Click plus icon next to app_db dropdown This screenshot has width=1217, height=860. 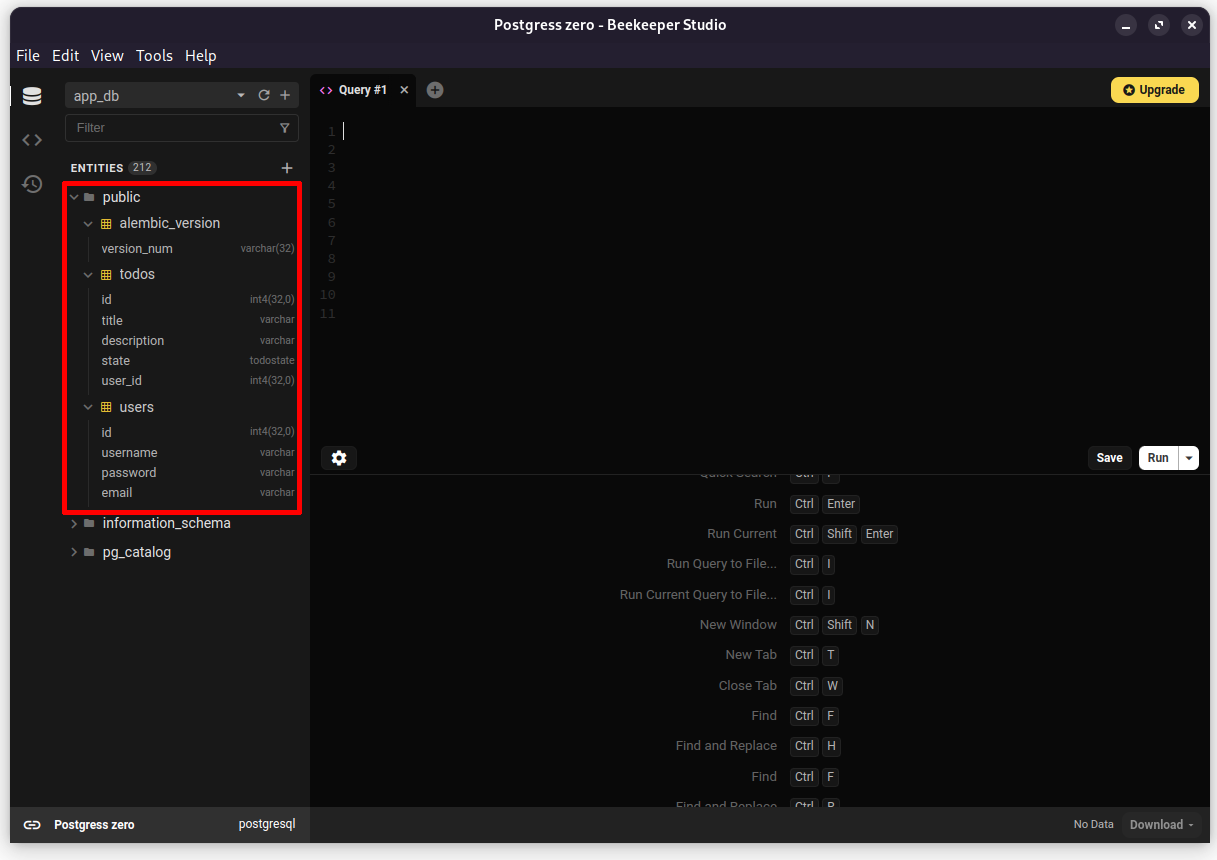click(285, 96)
